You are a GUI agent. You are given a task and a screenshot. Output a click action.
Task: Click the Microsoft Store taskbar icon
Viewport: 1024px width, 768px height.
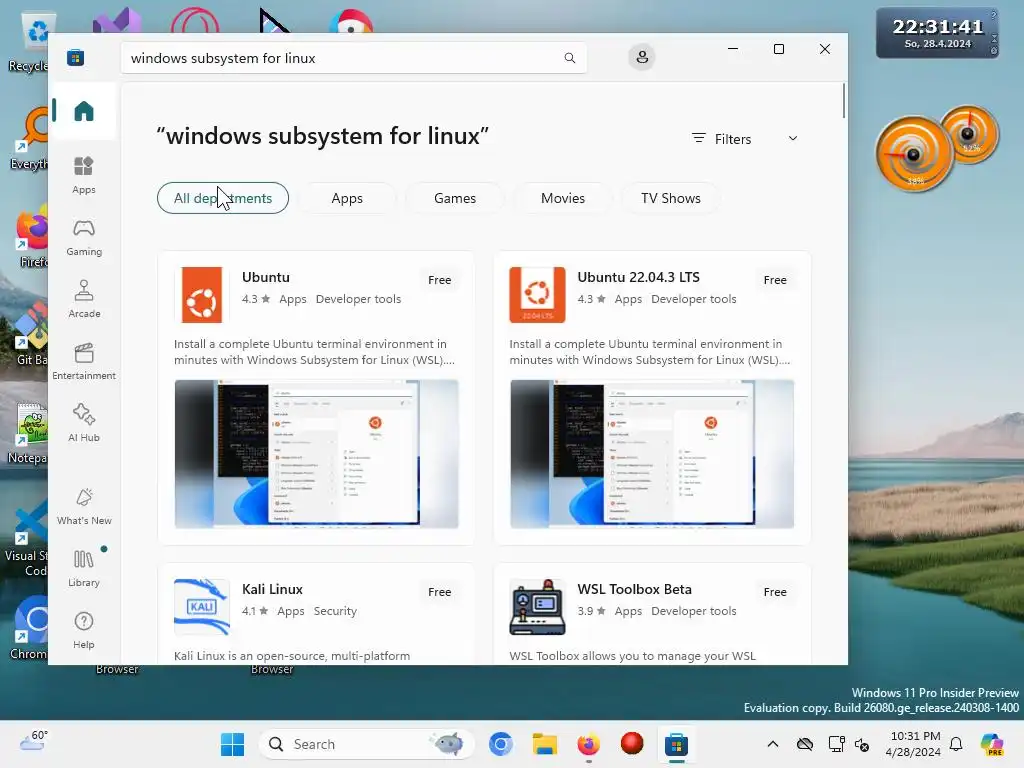[677, 744]
